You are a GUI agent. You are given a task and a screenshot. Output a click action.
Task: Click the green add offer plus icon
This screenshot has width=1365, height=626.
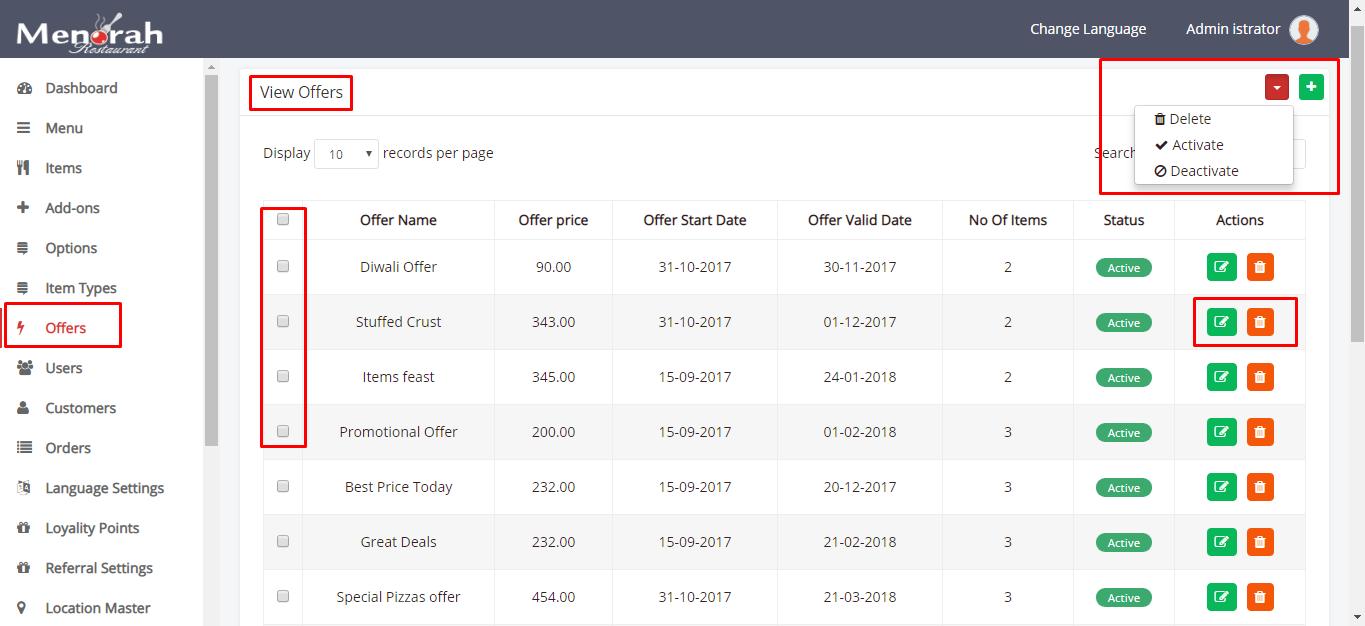coord(1311,87)
